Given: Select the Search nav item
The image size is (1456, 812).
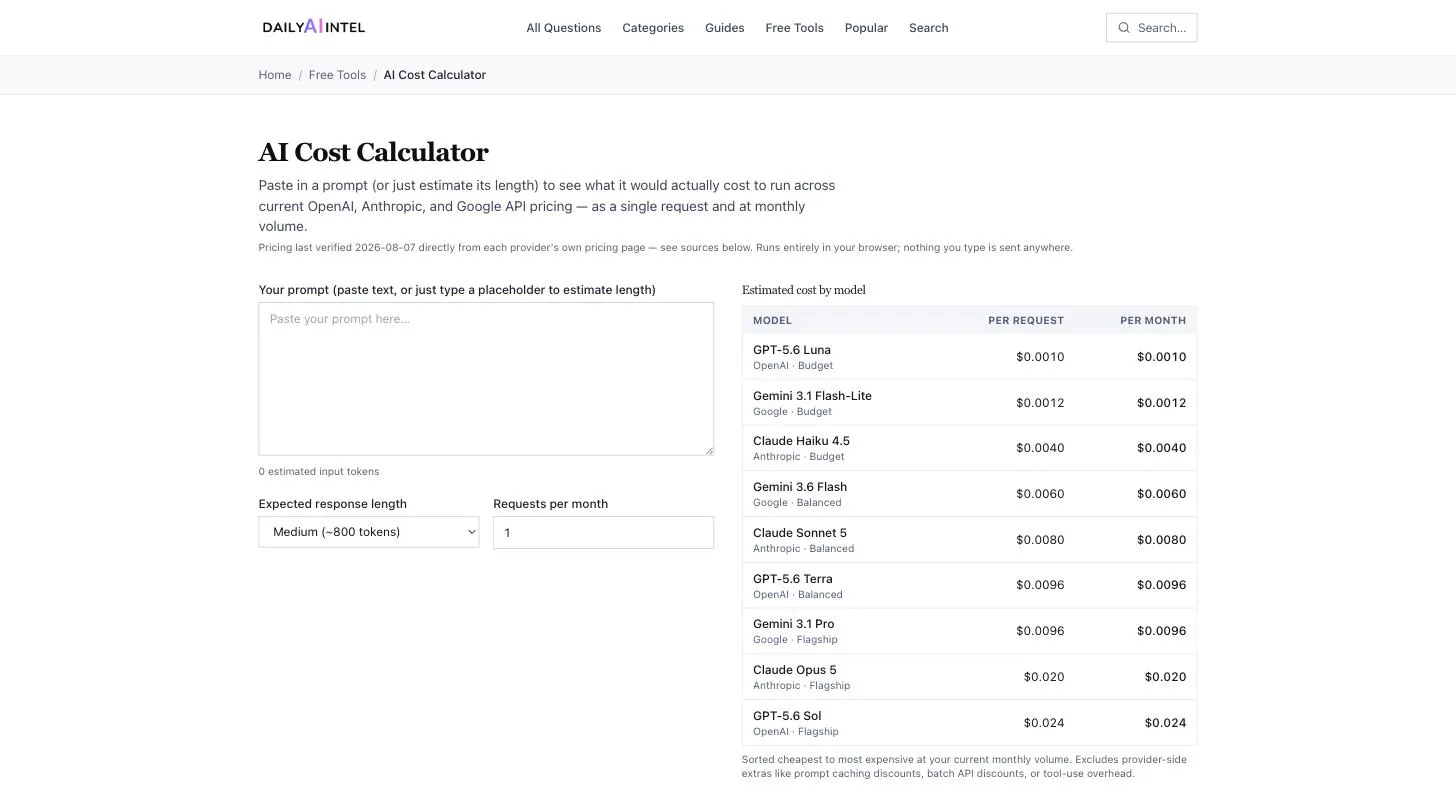Looking at the screenshot, I should coord(929,28).
